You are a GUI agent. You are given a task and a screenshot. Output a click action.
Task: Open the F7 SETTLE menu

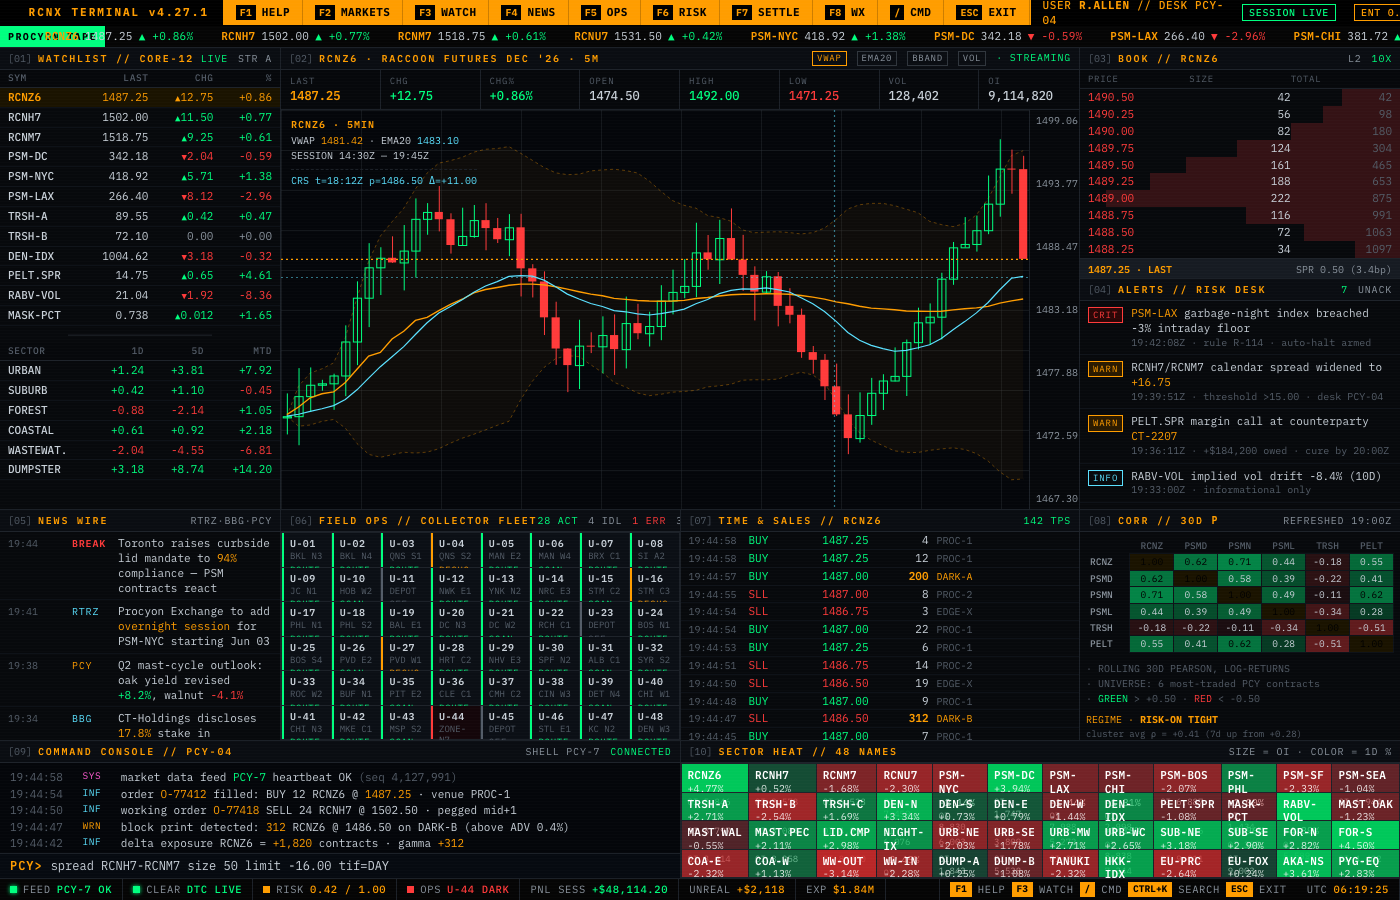pyautogui.click(x=766, y=12)
